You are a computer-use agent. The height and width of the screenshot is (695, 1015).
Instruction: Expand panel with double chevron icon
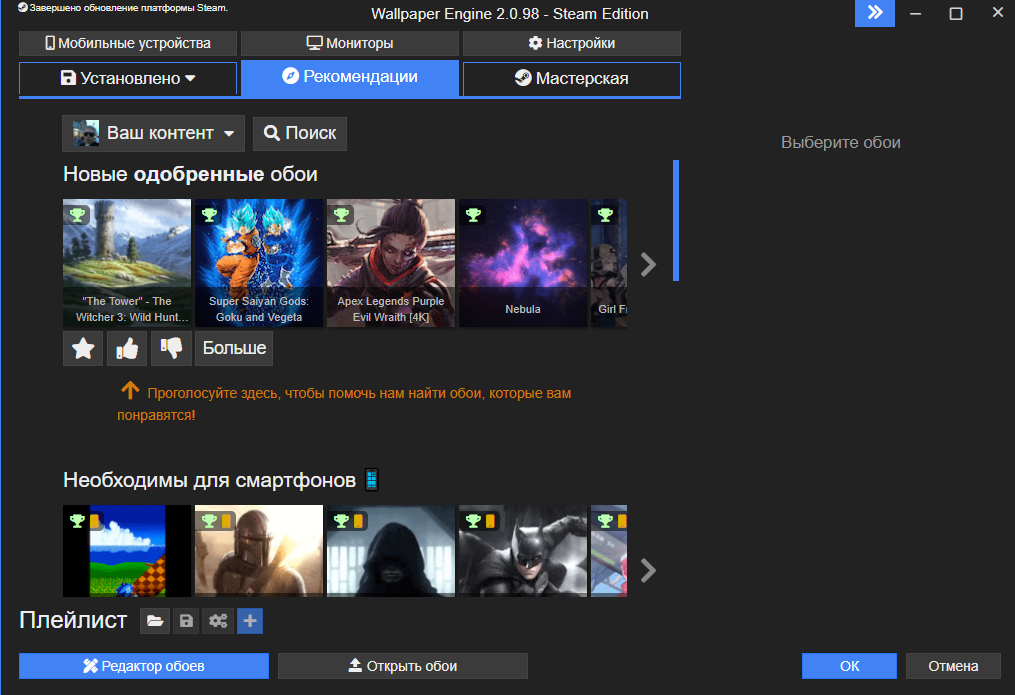tap(875, 13)
